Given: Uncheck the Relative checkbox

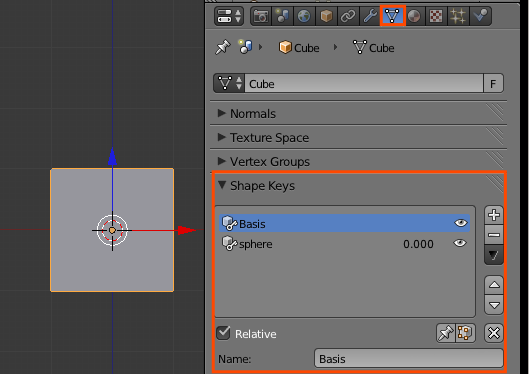Looking at the screenshot, I should tap(223, 333).
